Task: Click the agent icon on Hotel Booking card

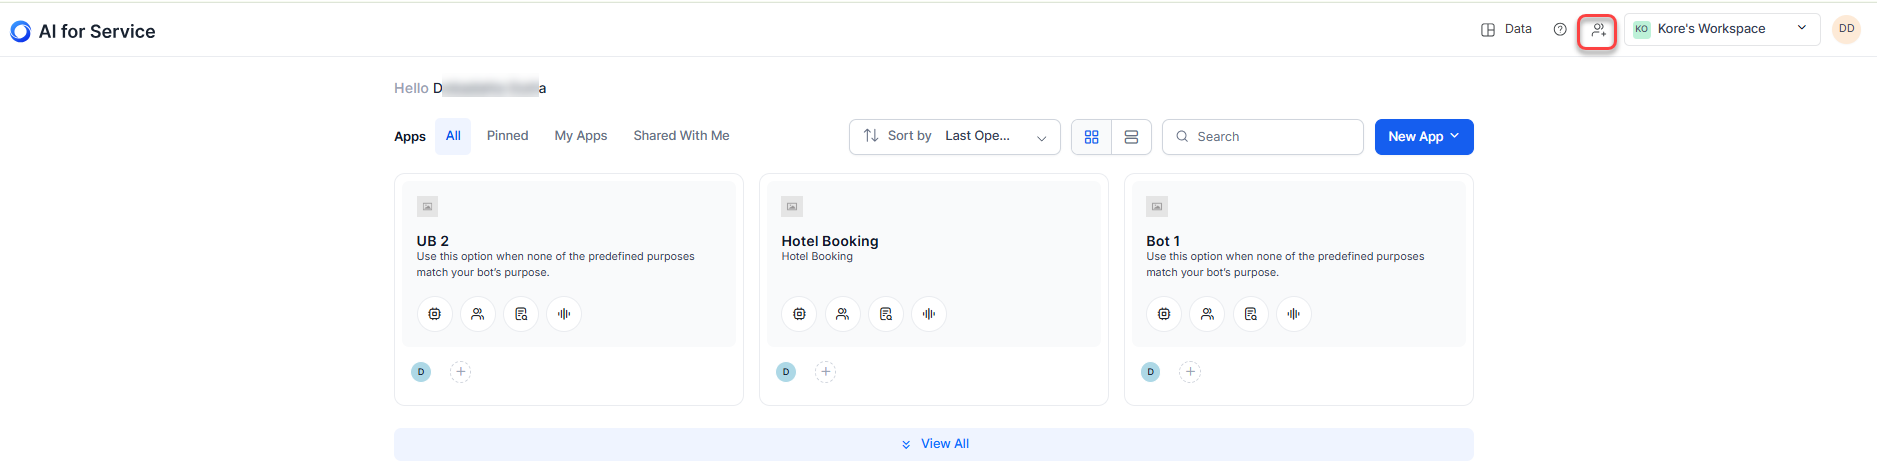Action: tap(842, 314)
